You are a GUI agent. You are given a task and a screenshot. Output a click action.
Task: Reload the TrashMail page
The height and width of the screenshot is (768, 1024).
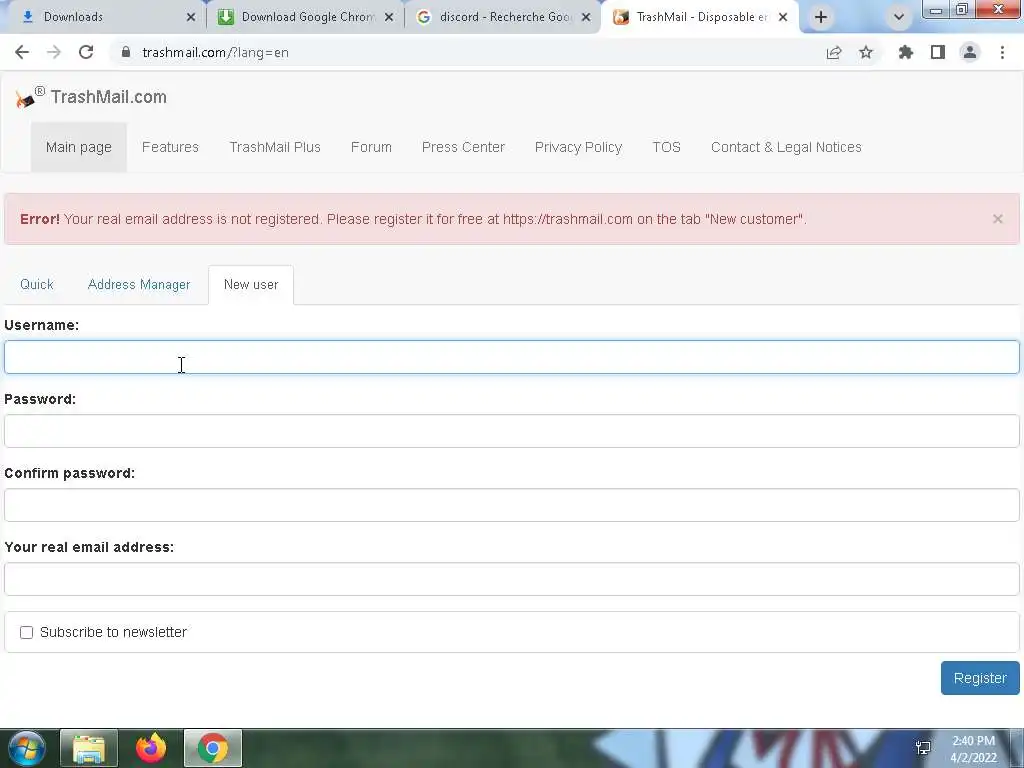[86, 52]
